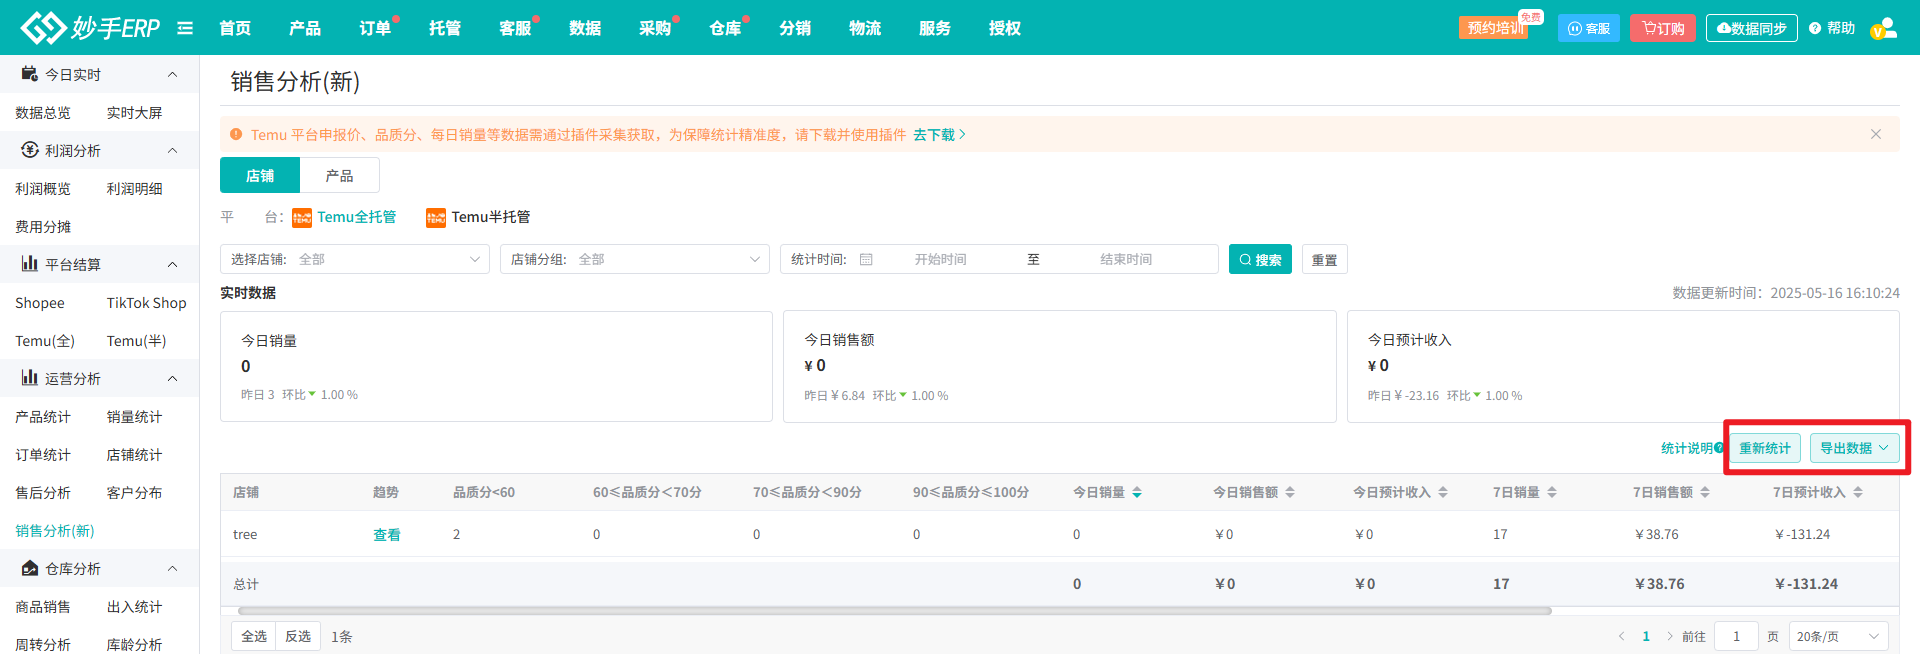The image size is (1920, 654).
Task: Collapse the 仓库分析 sidebar section
Action: point(172,568)
